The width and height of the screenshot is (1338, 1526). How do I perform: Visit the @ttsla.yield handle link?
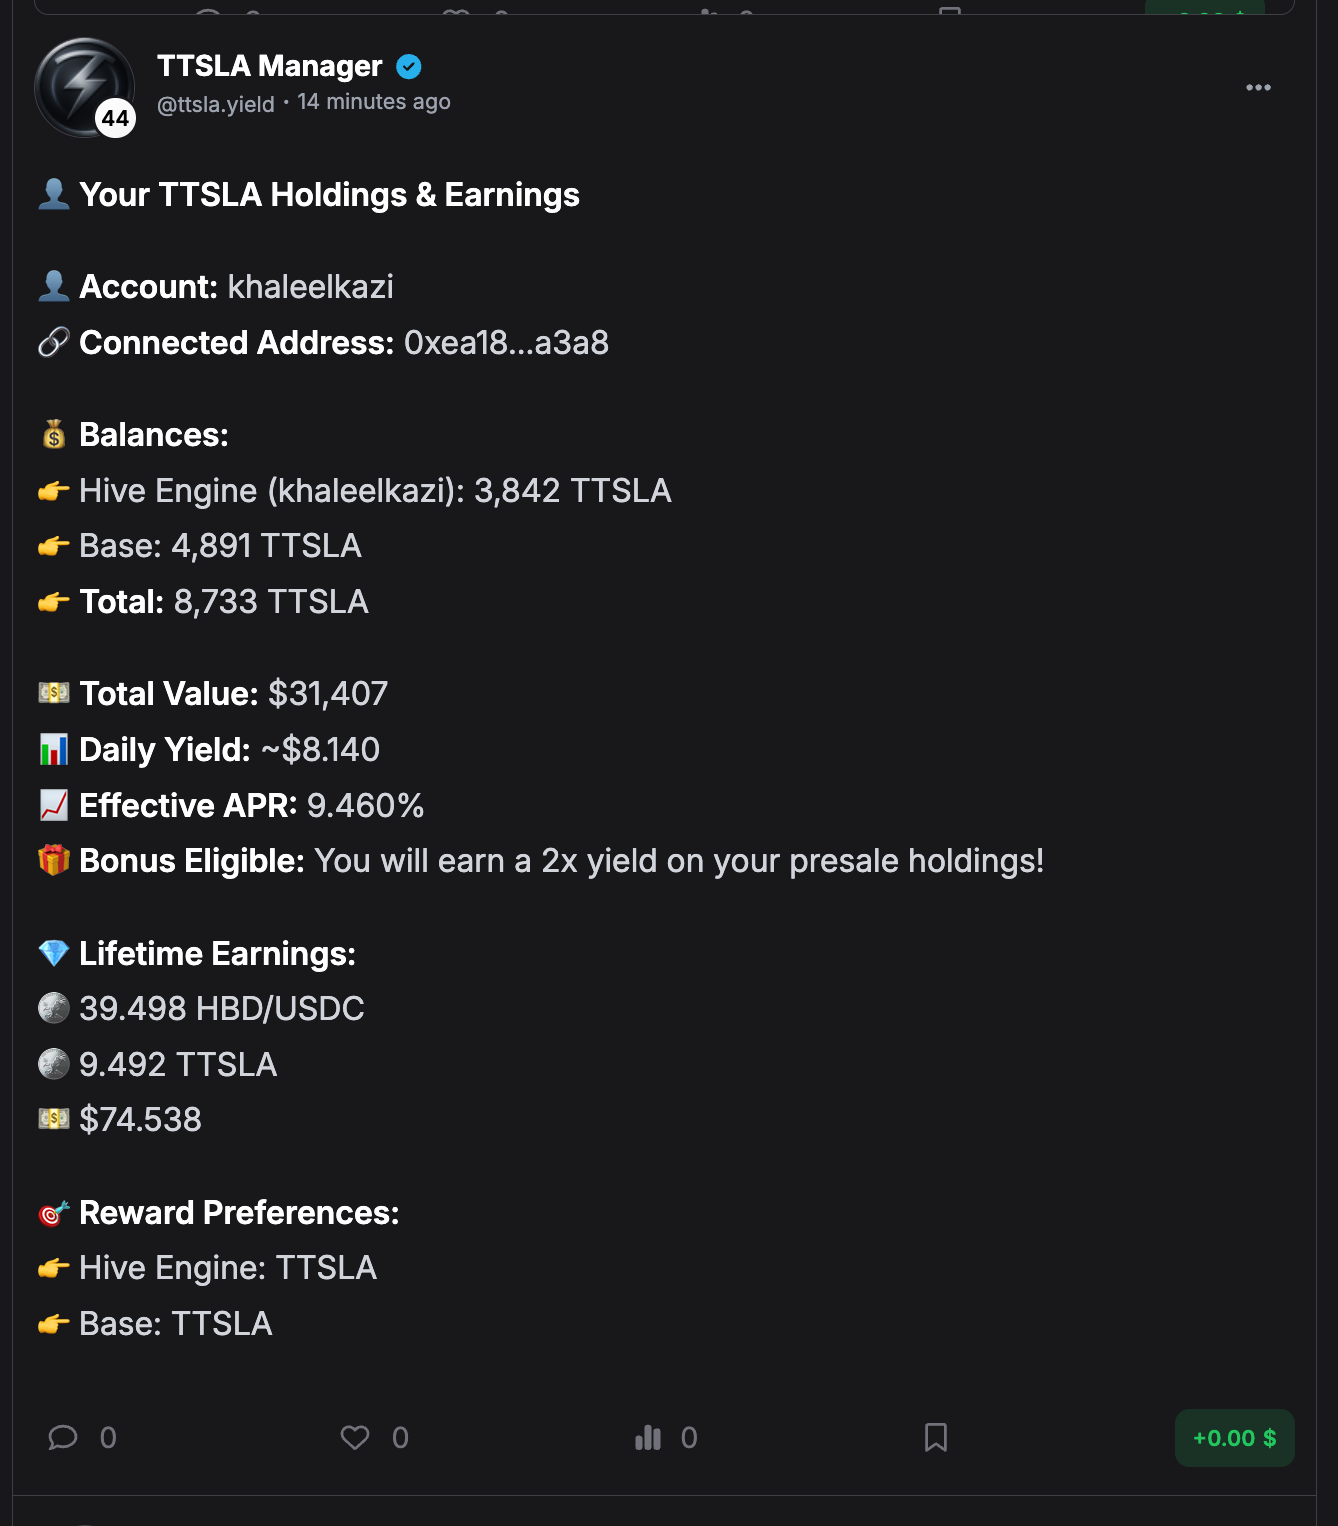point(215,104)
